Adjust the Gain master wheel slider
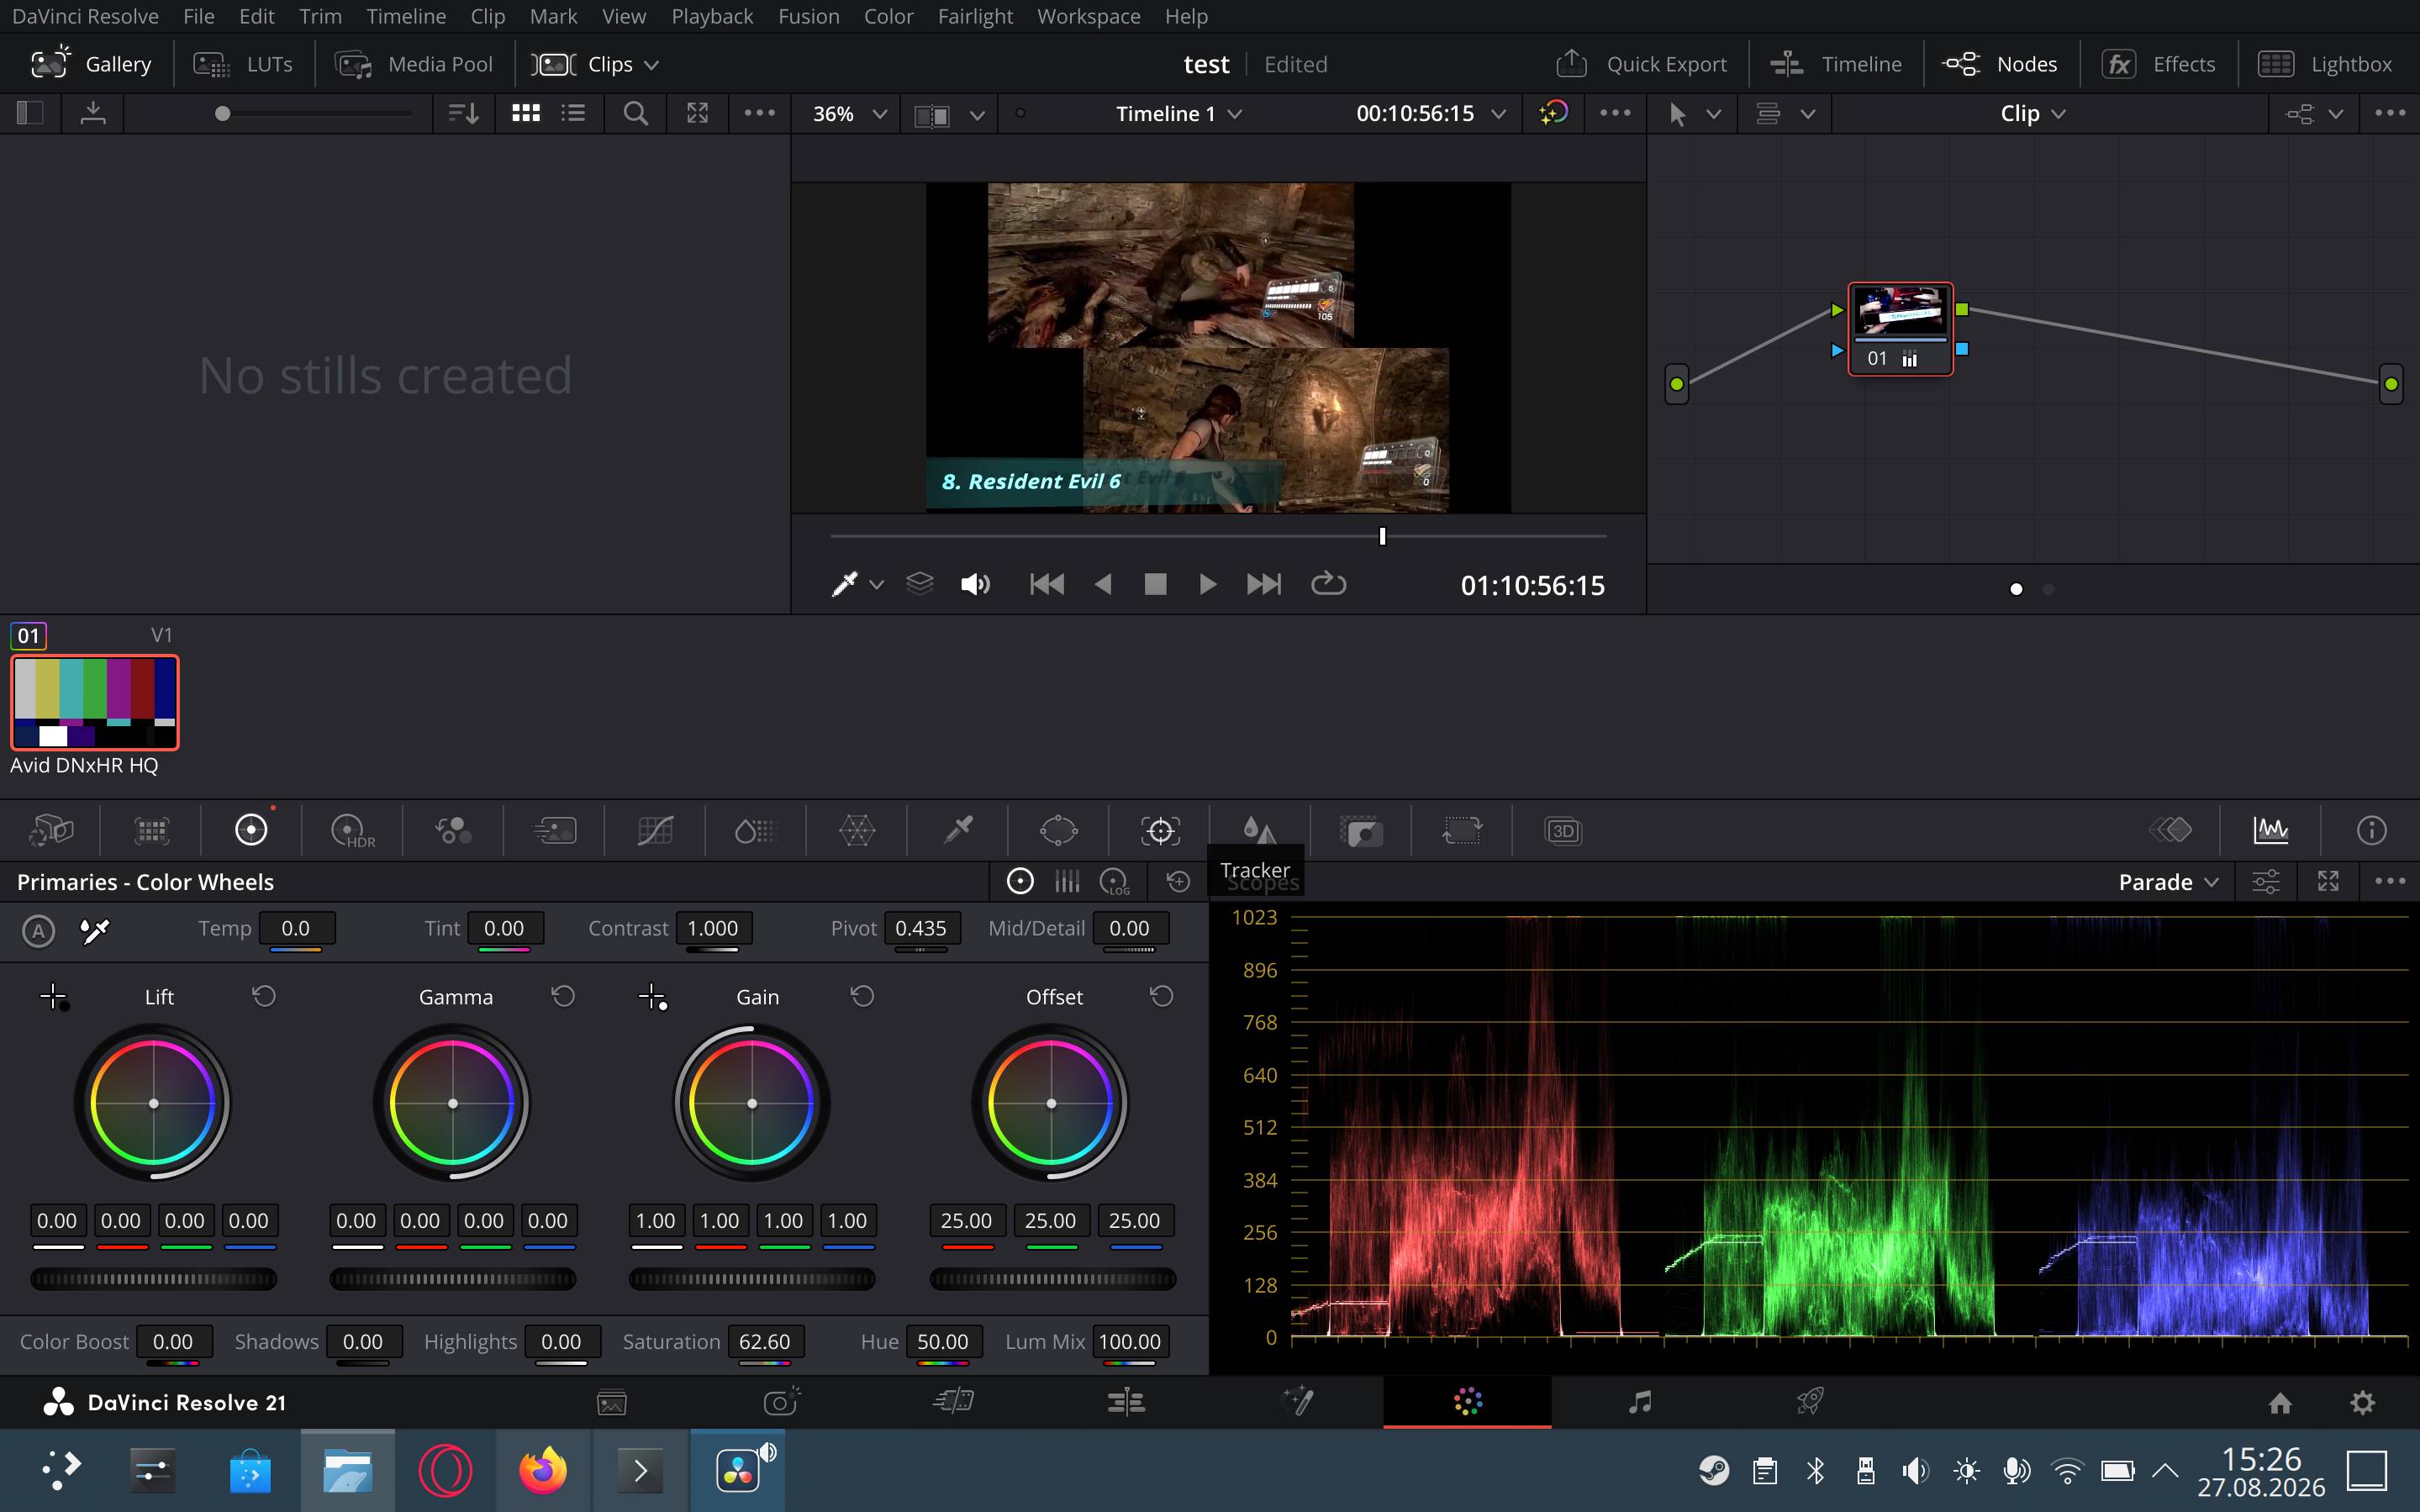The width and height of the screenshot is (2420, 1512). pyautogui.click(x=752, y=1278)
